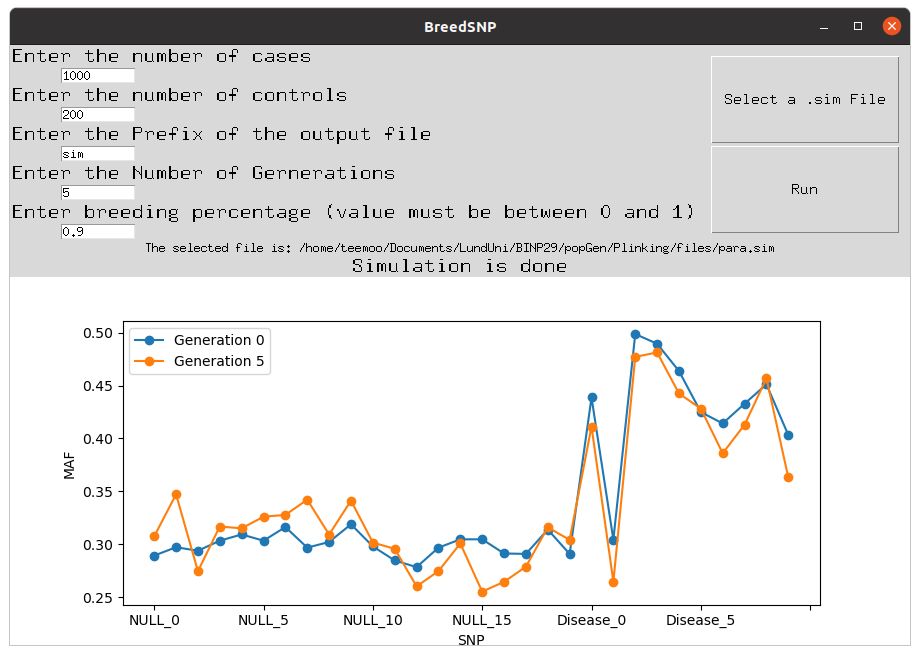Click the Disease_0 label on the x-axis
The height and width of the screenshot is (655, 920).
point(591,620)
